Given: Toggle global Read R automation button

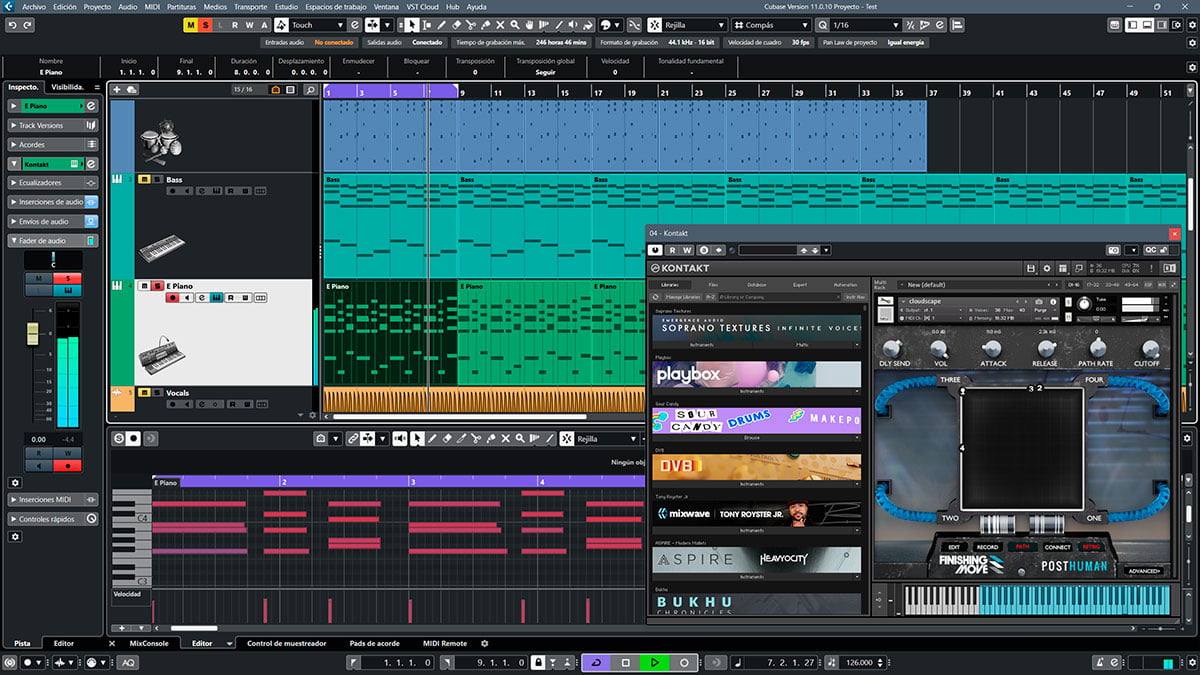Looking at the screenshot, I should click(234, 25).
